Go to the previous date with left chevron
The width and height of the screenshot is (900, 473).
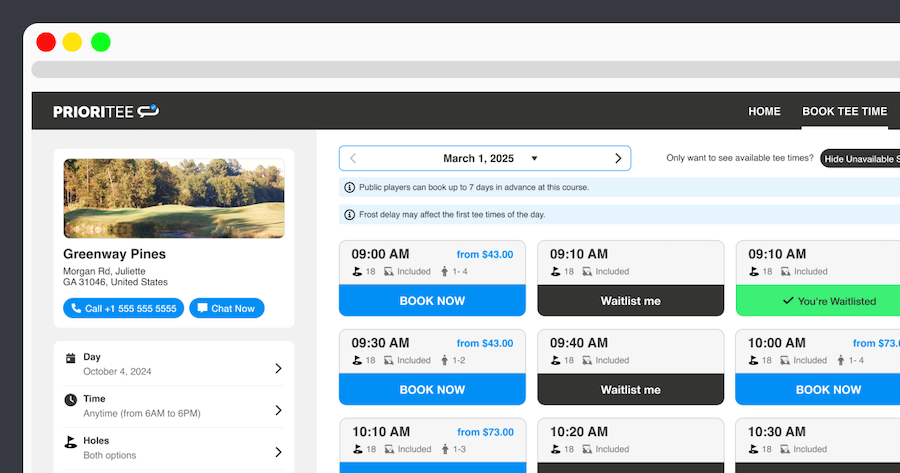tap(353, 158)
